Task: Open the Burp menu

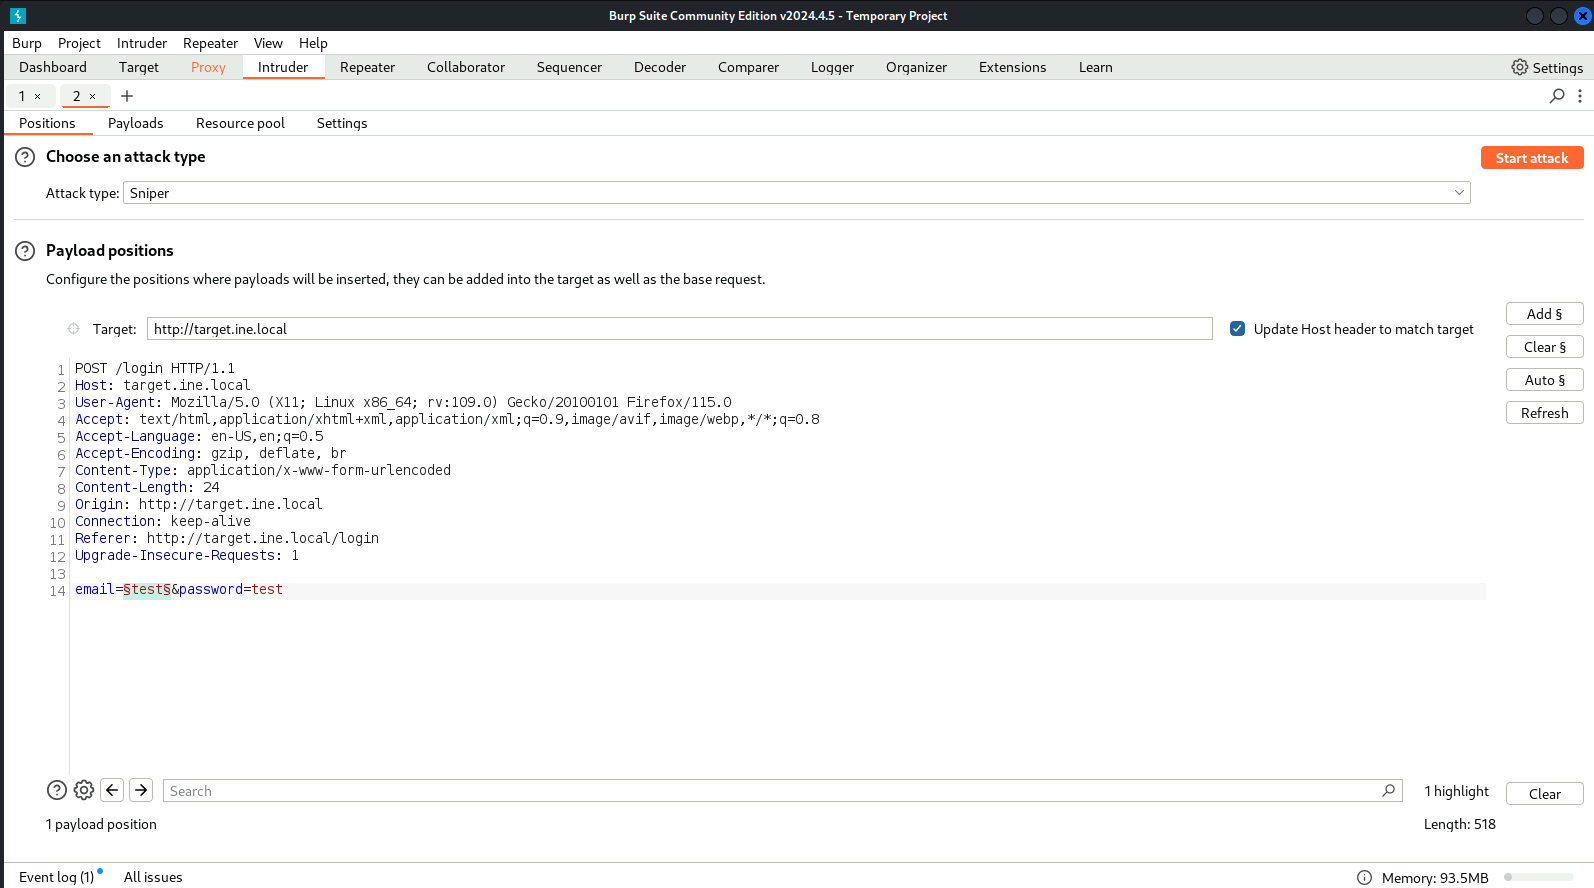Action: click(27, 43)
